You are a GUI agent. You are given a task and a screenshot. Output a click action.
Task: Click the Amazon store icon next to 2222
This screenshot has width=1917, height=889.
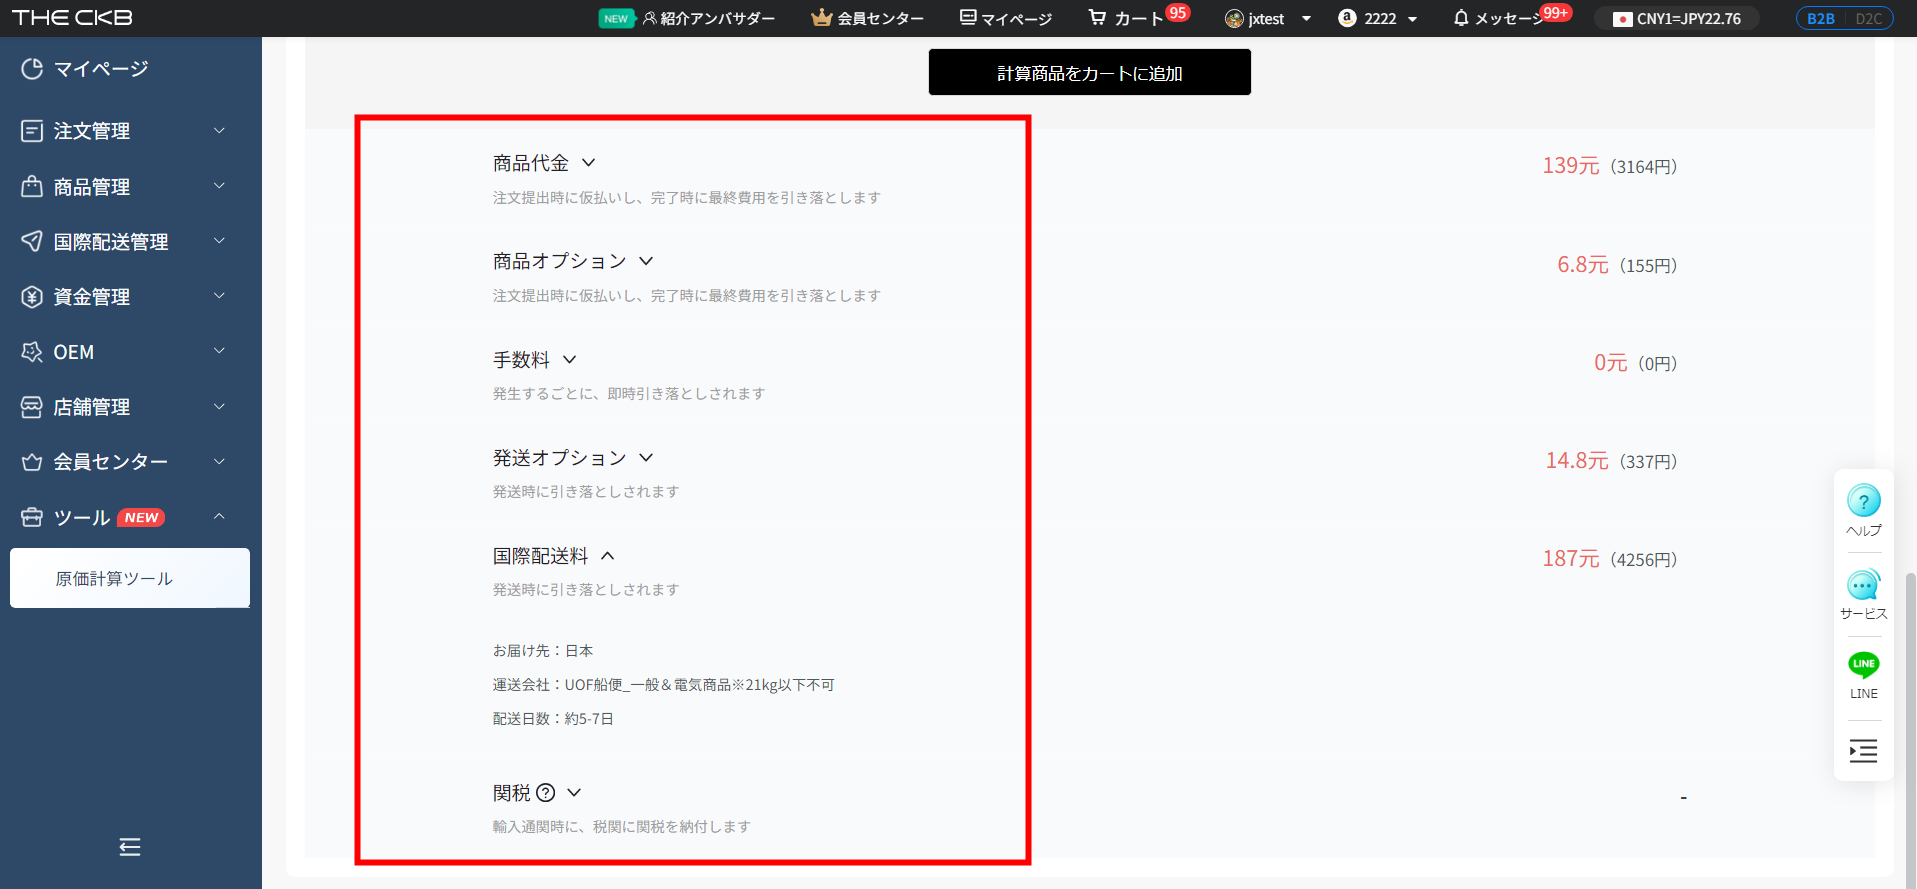(1347, 18)
